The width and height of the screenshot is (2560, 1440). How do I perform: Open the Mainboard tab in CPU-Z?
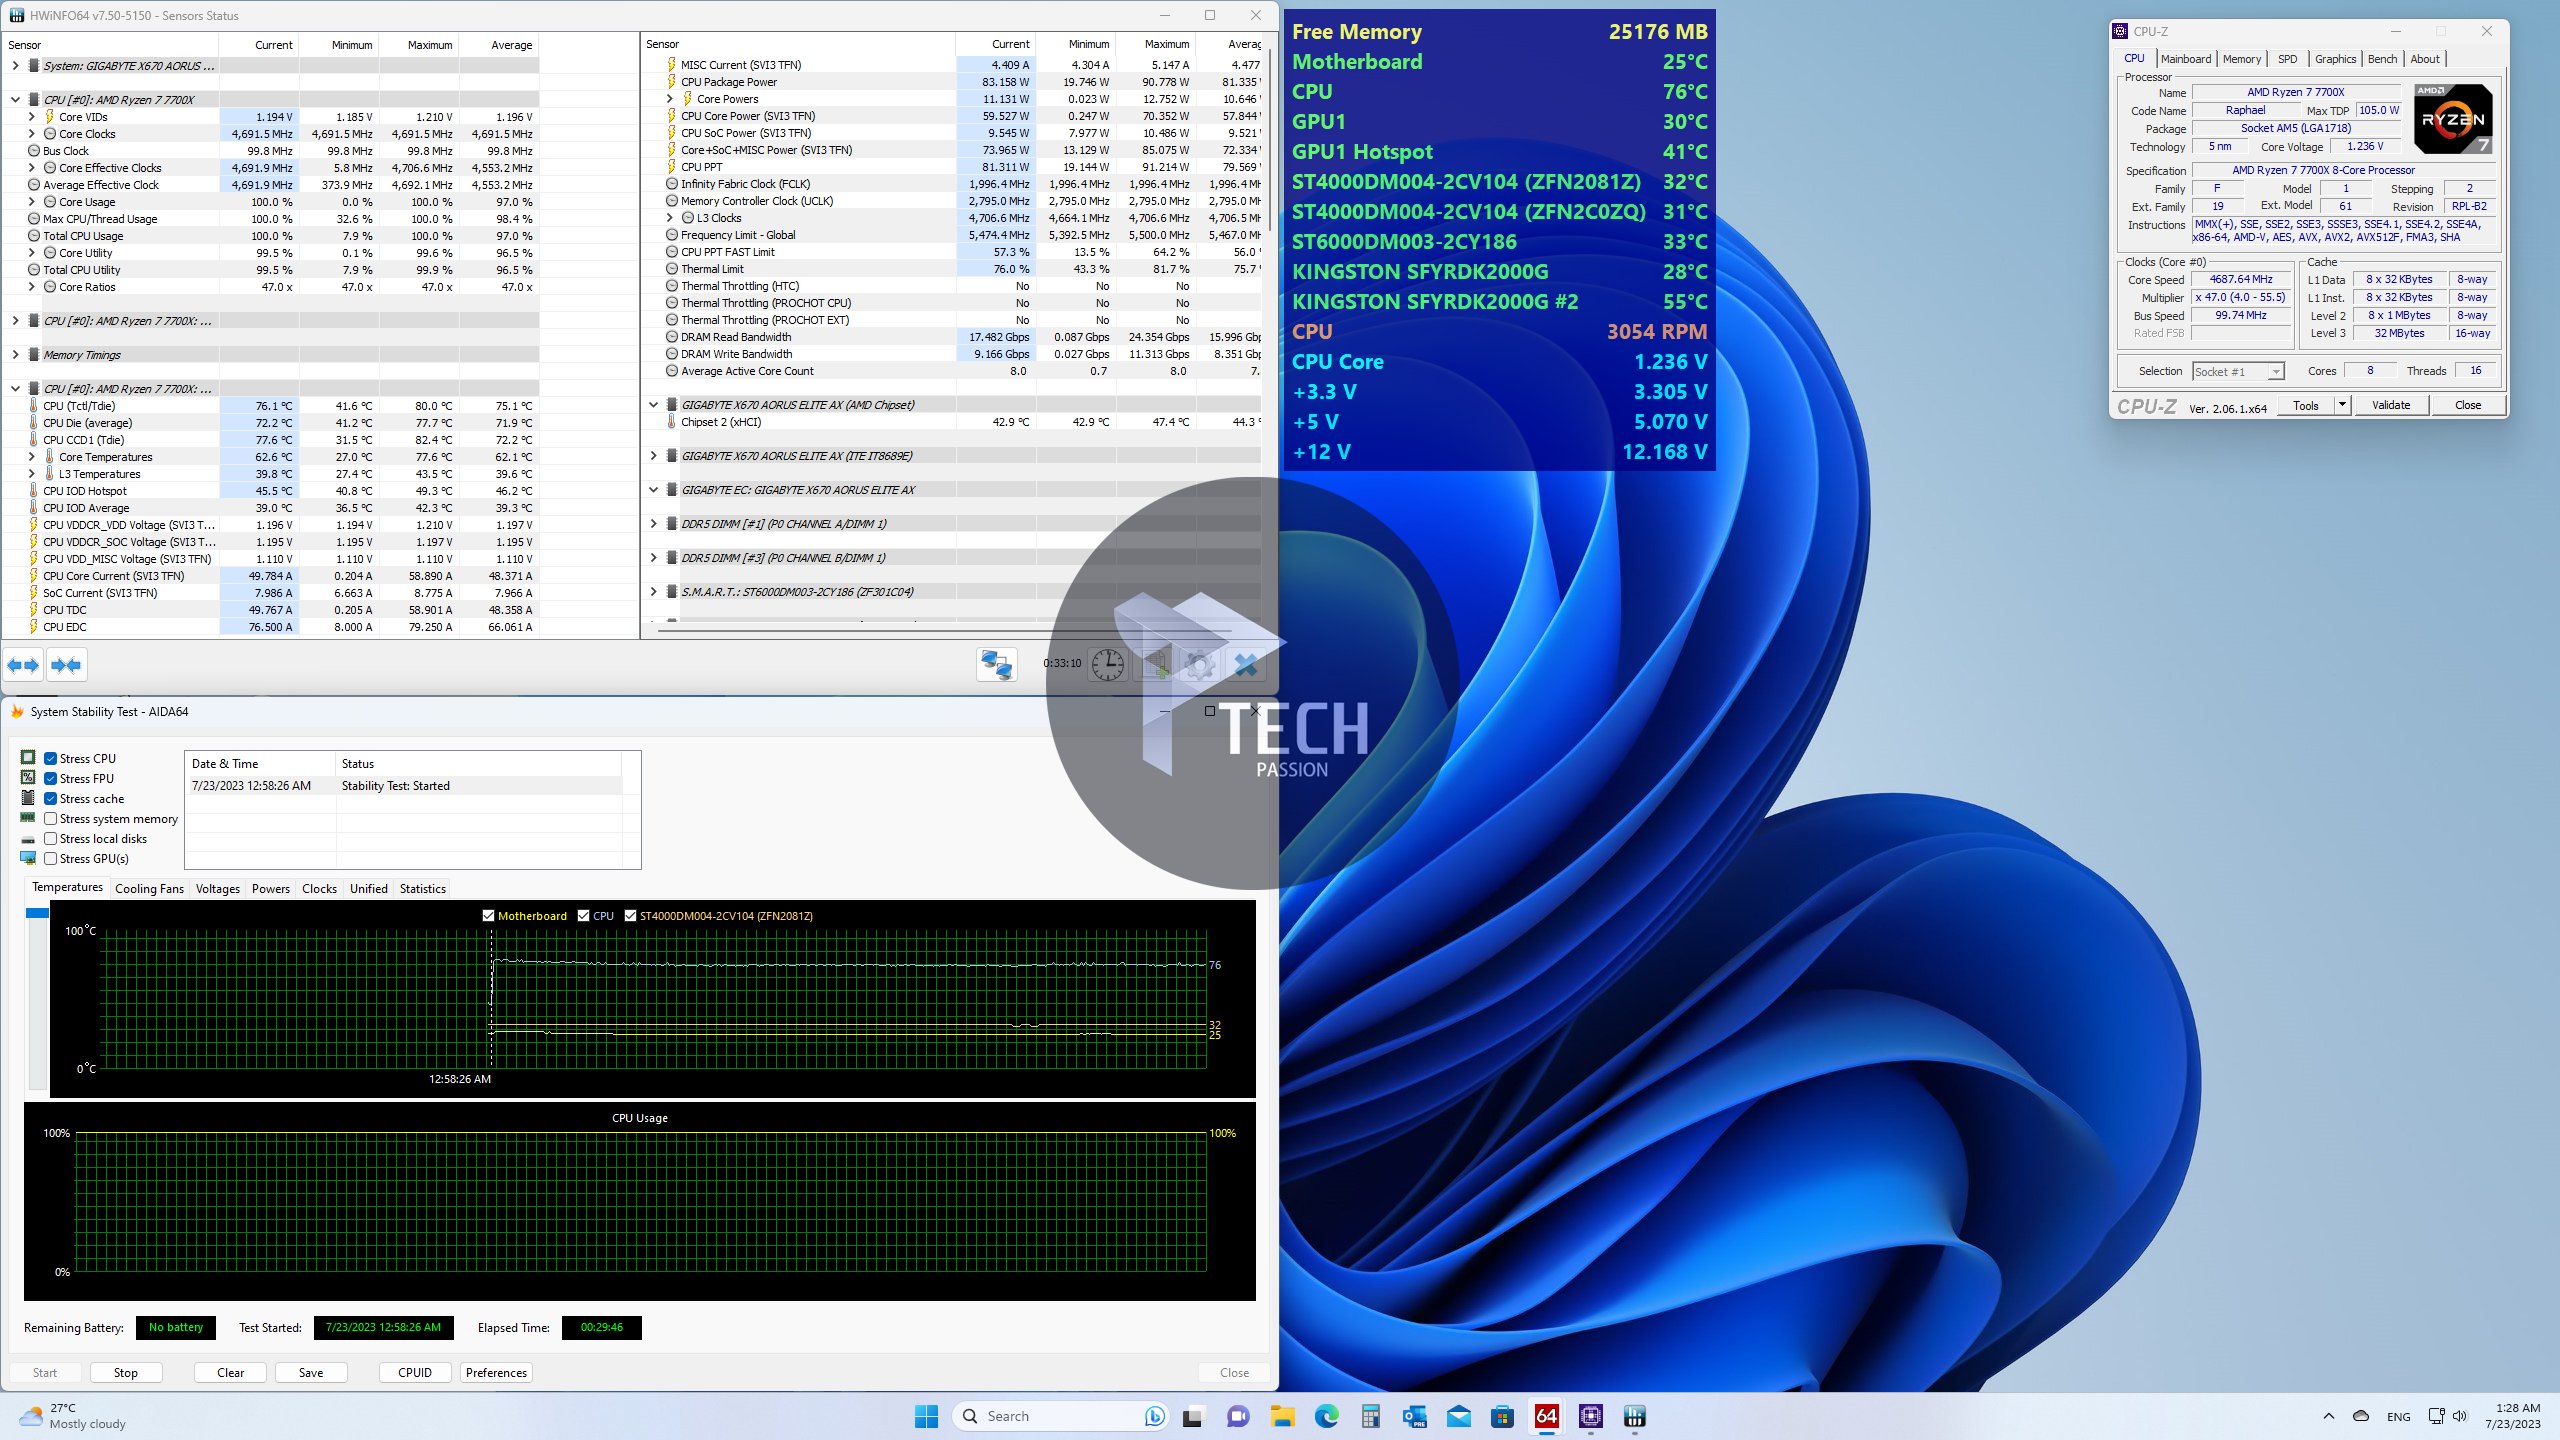(2185, 59)
